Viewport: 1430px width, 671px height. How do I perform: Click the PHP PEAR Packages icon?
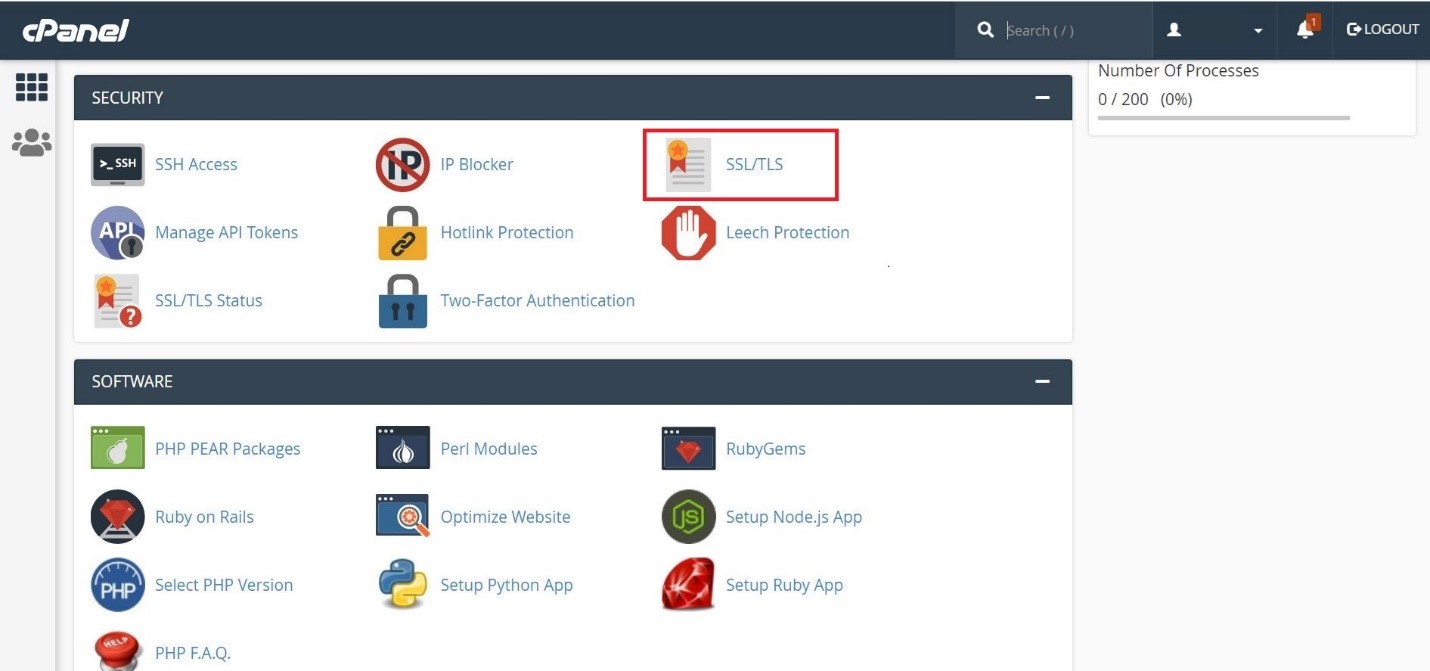click(118, 448)
